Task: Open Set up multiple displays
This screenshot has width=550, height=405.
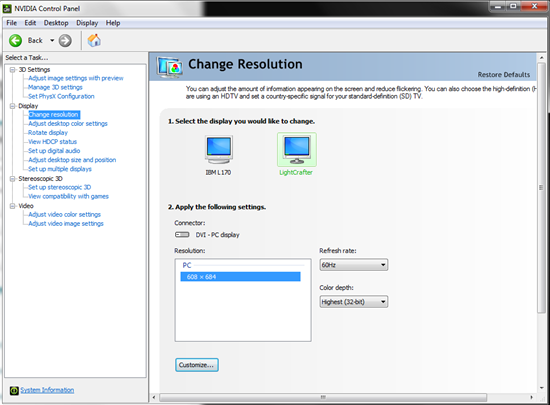Action: tap(60, 169)
